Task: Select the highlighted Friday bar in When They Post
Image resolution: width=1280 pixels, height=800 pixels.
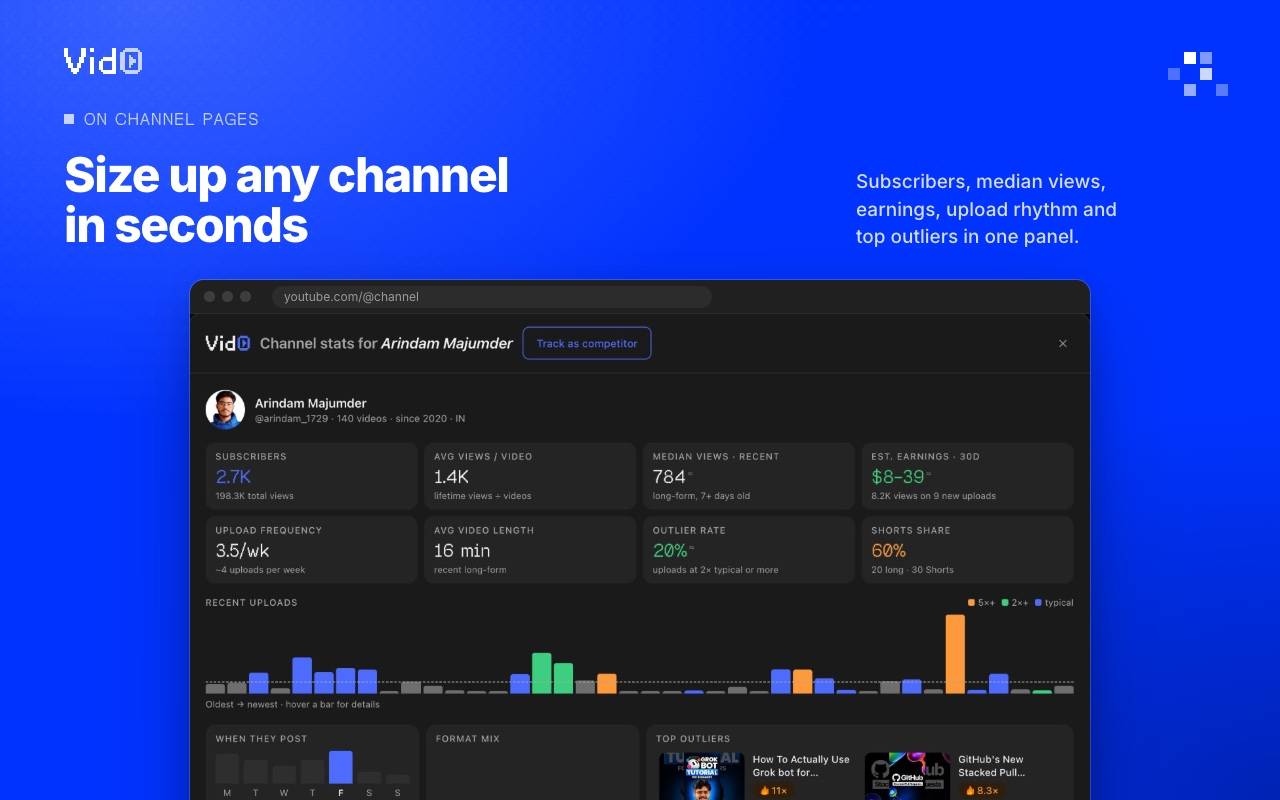Action: [x=341, y=767]
